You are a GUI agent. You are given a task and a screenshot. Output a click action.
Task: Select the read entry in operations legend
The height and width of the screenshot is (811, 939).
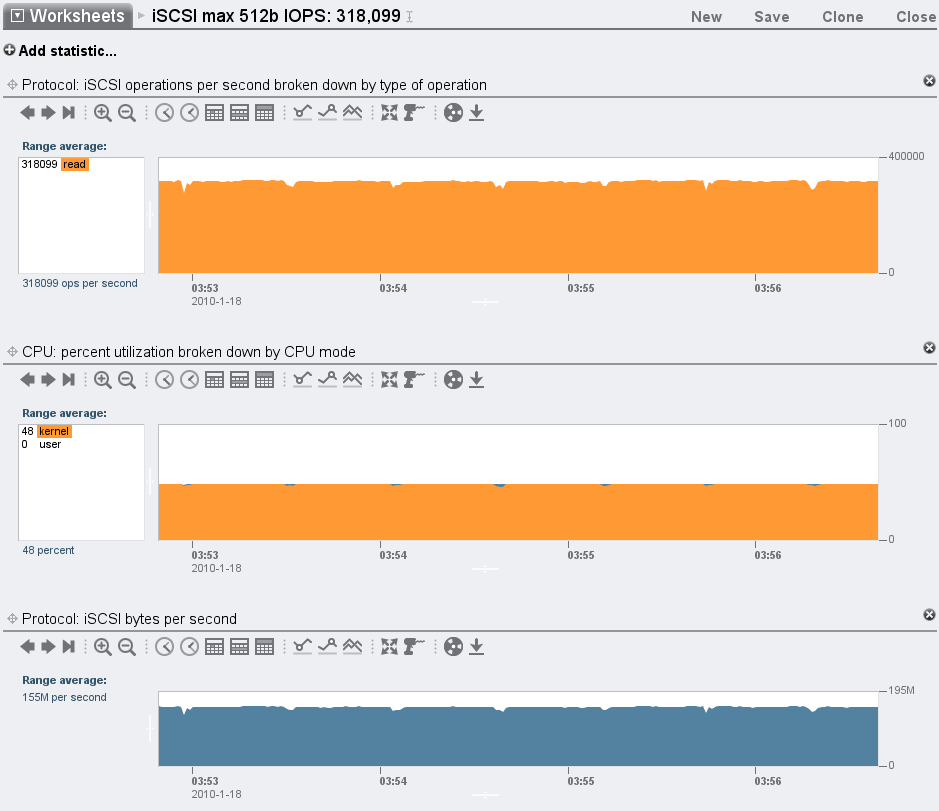tap(74, 164)
